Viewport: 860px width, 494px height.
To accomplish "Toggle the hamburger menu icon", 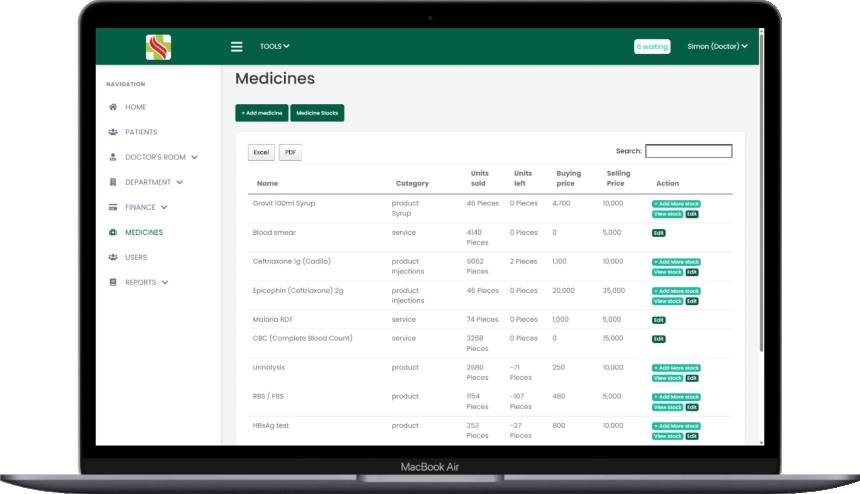I will coord(237,47).
